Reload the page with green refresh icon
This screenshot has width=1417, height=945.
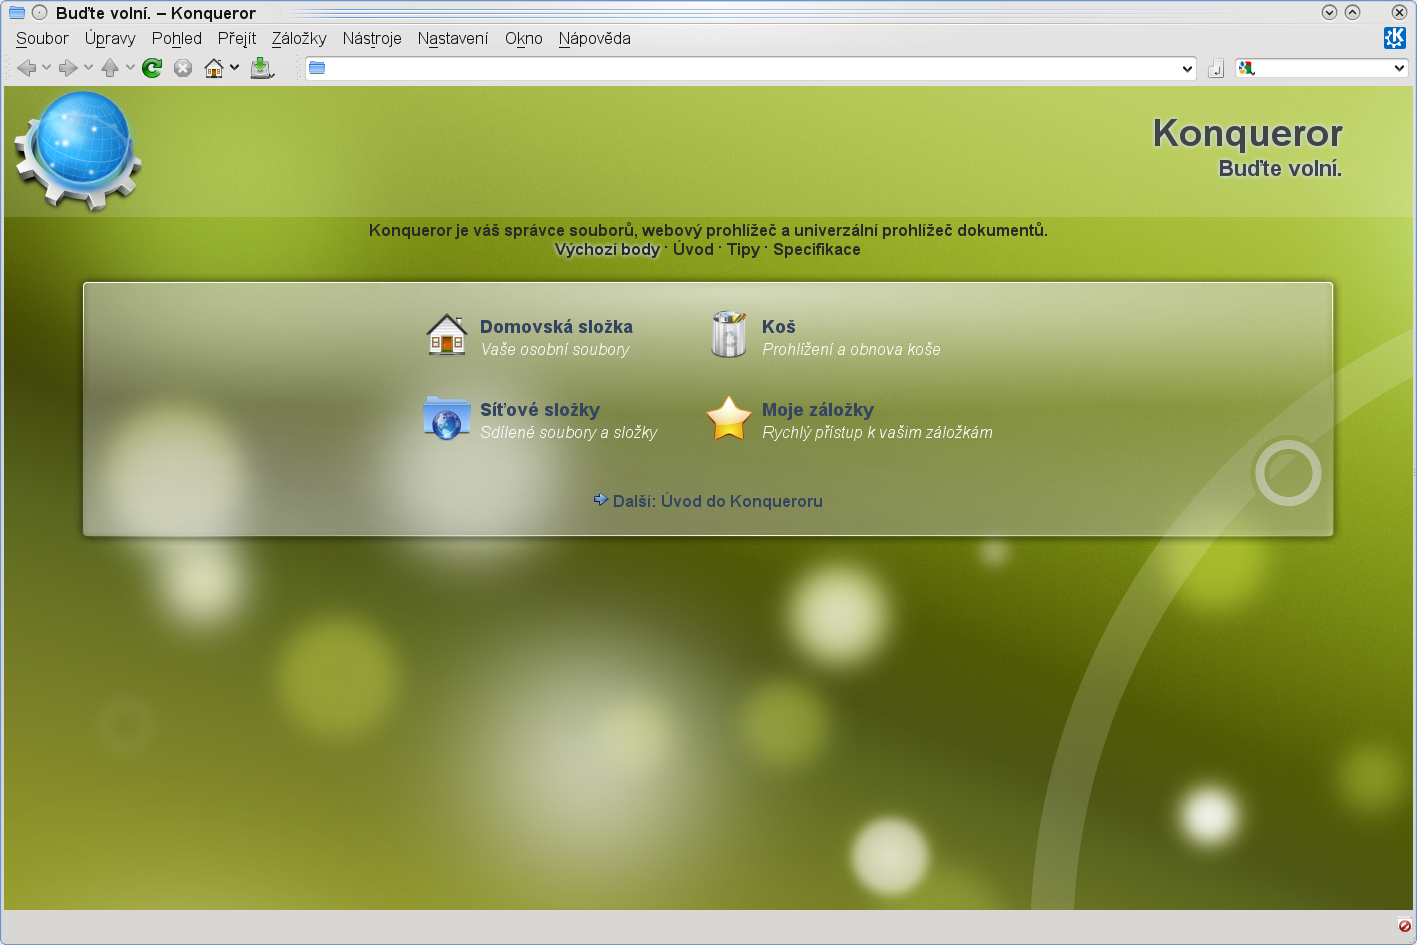point(152,68)
